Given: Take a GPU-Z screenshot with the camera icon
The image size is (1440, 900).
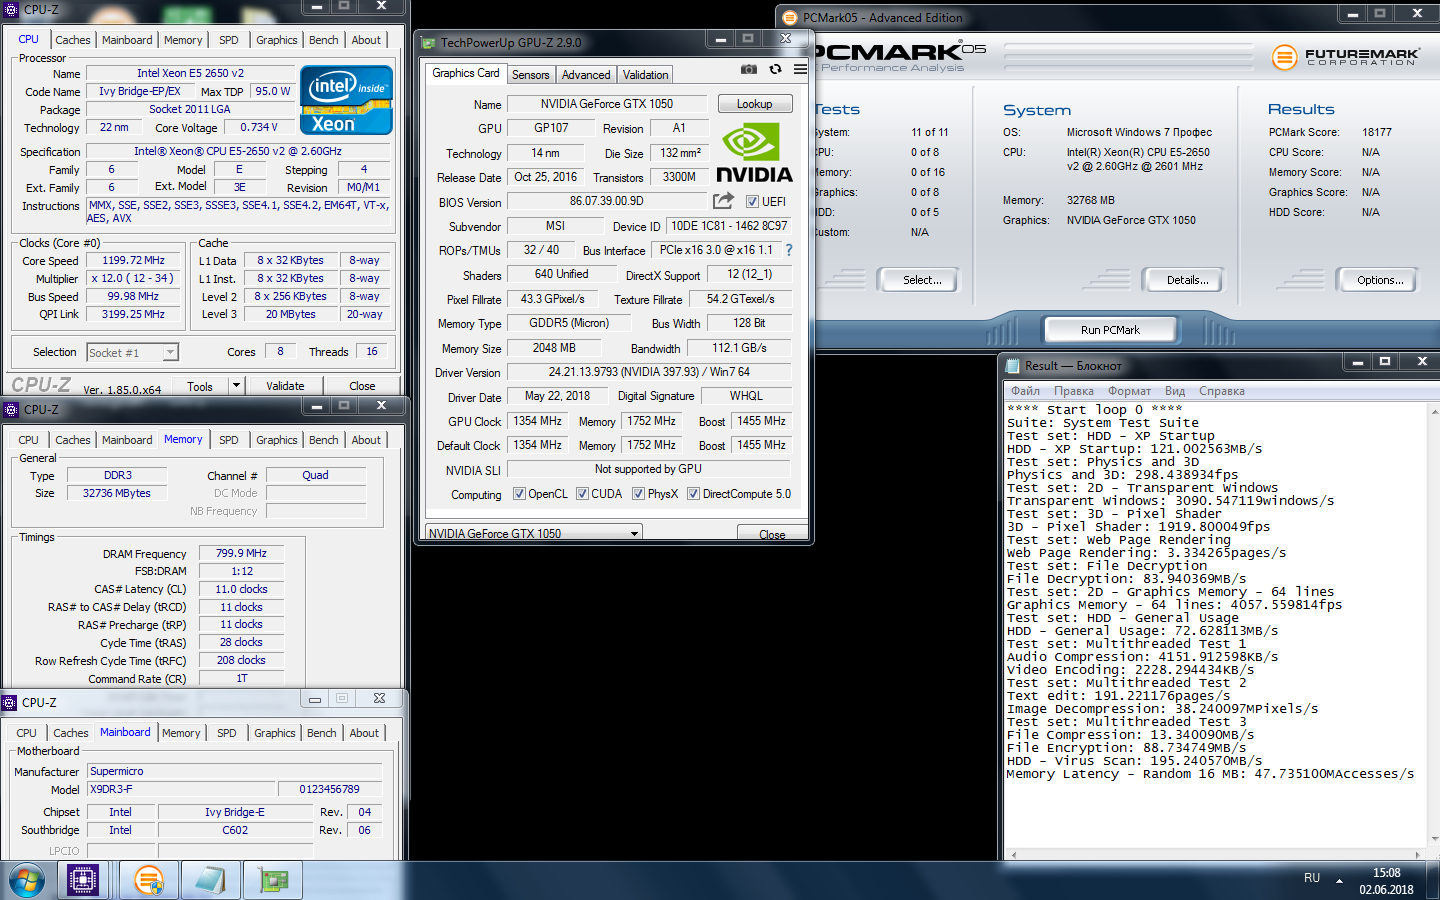Looking at the screenshot, I should click(749, 69).
